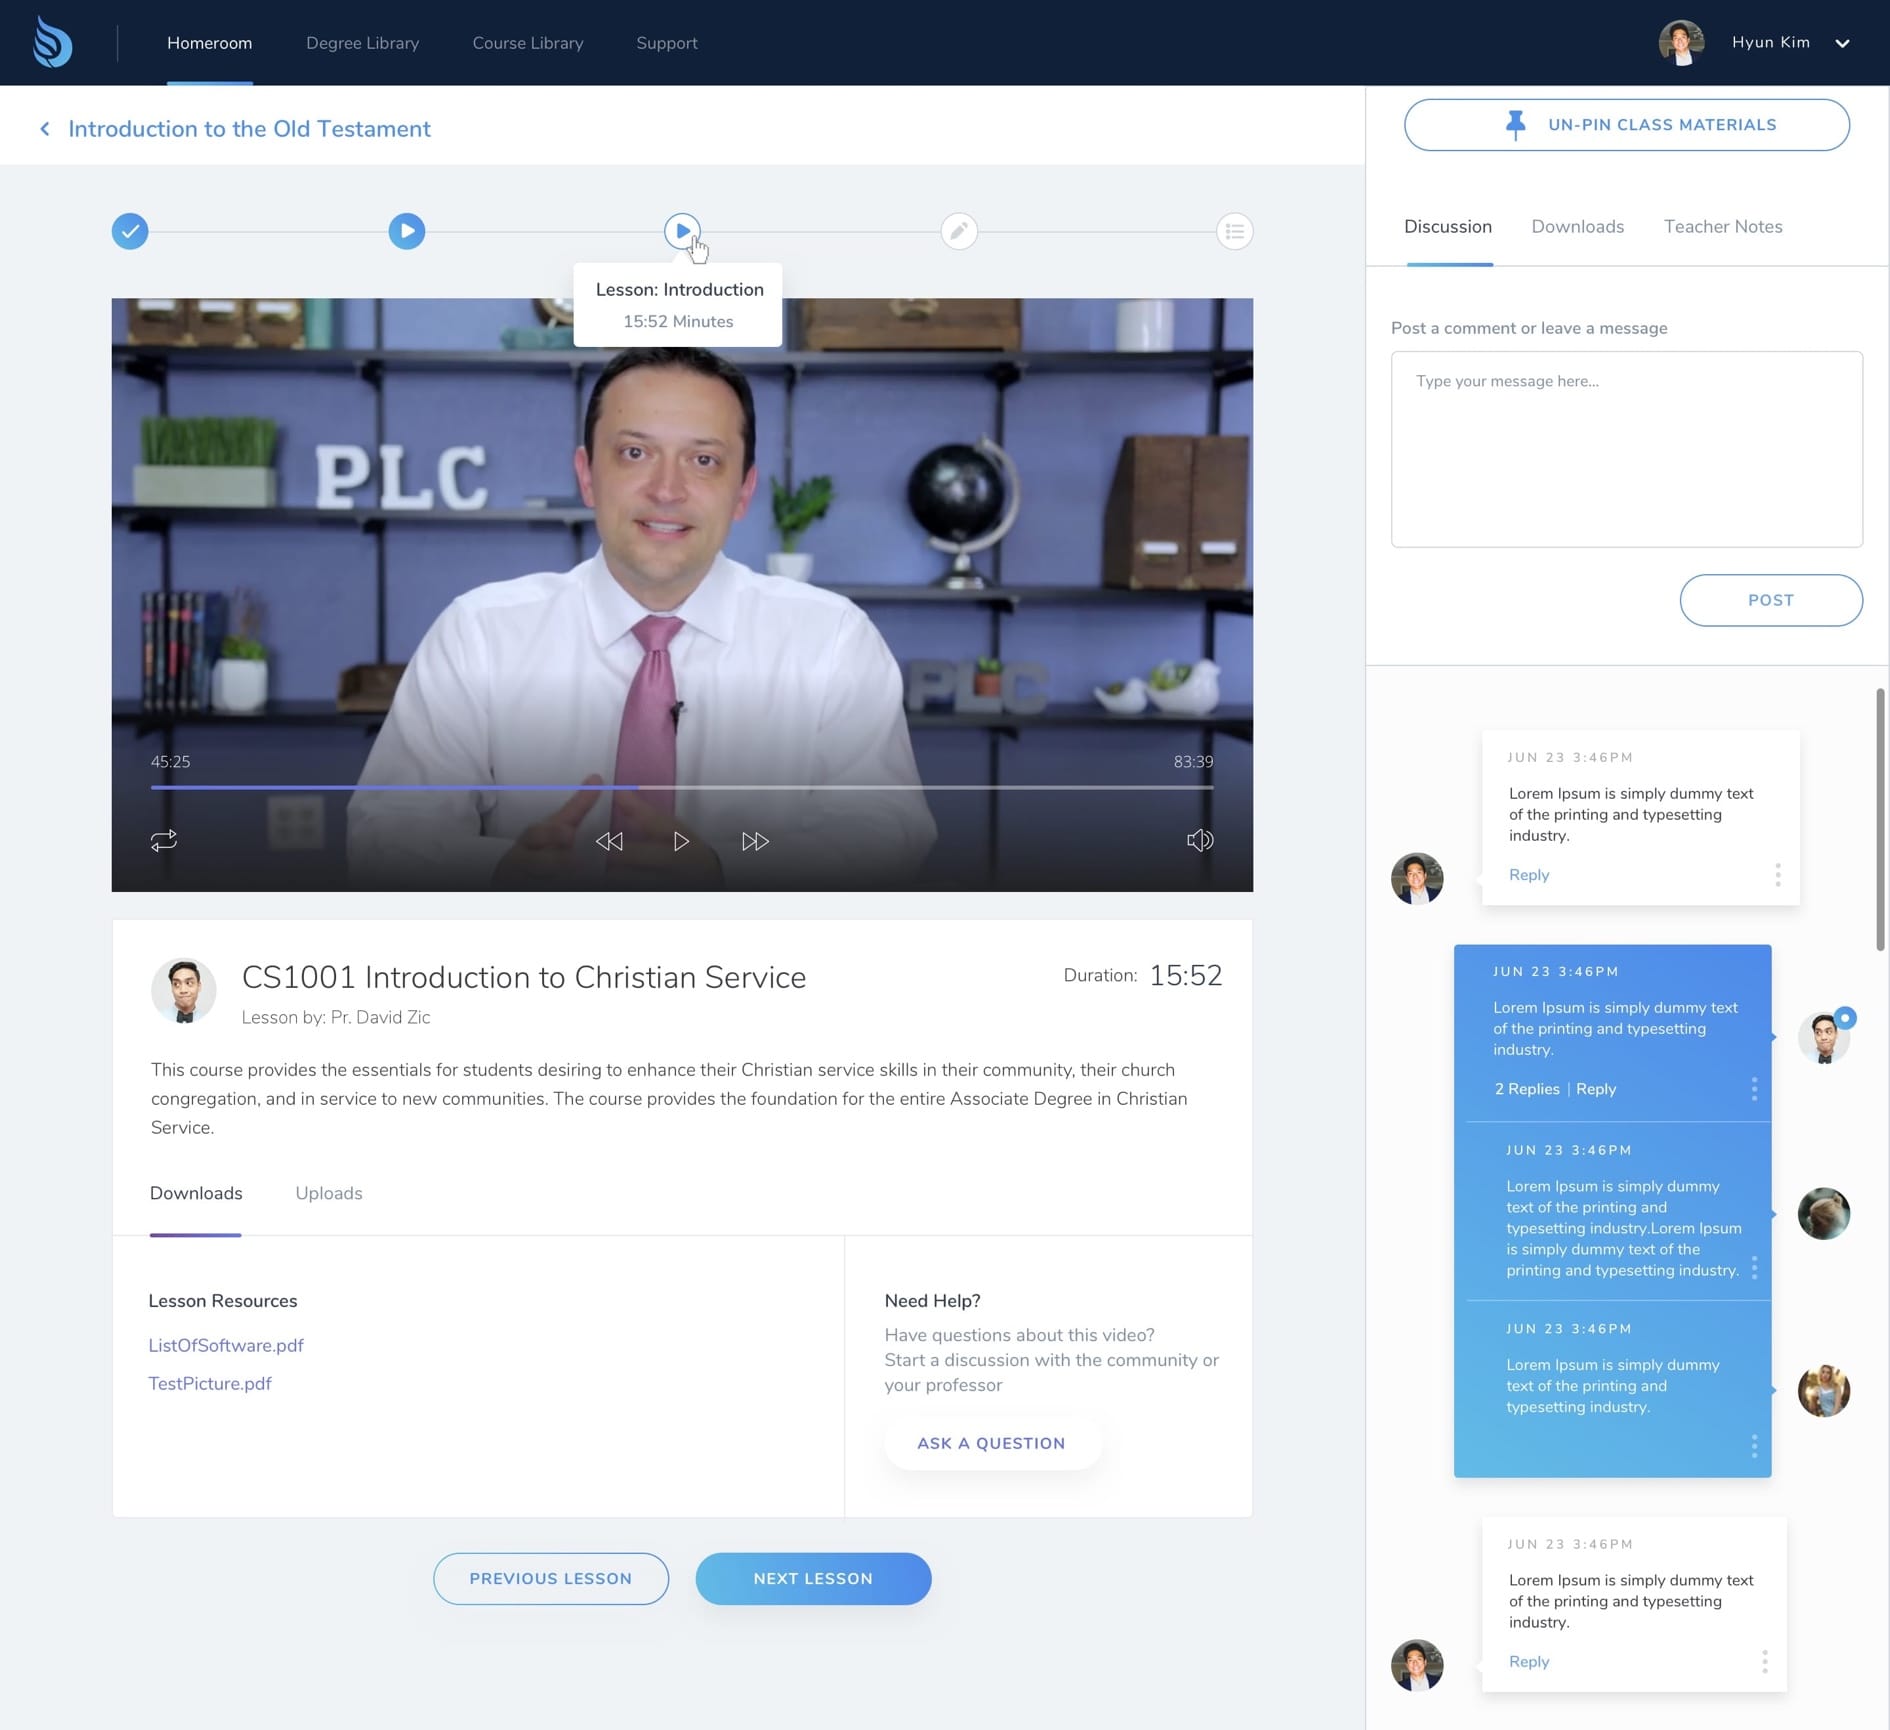Click the bow-tie avatar with the blue notification dot

click(1823, 1036)
